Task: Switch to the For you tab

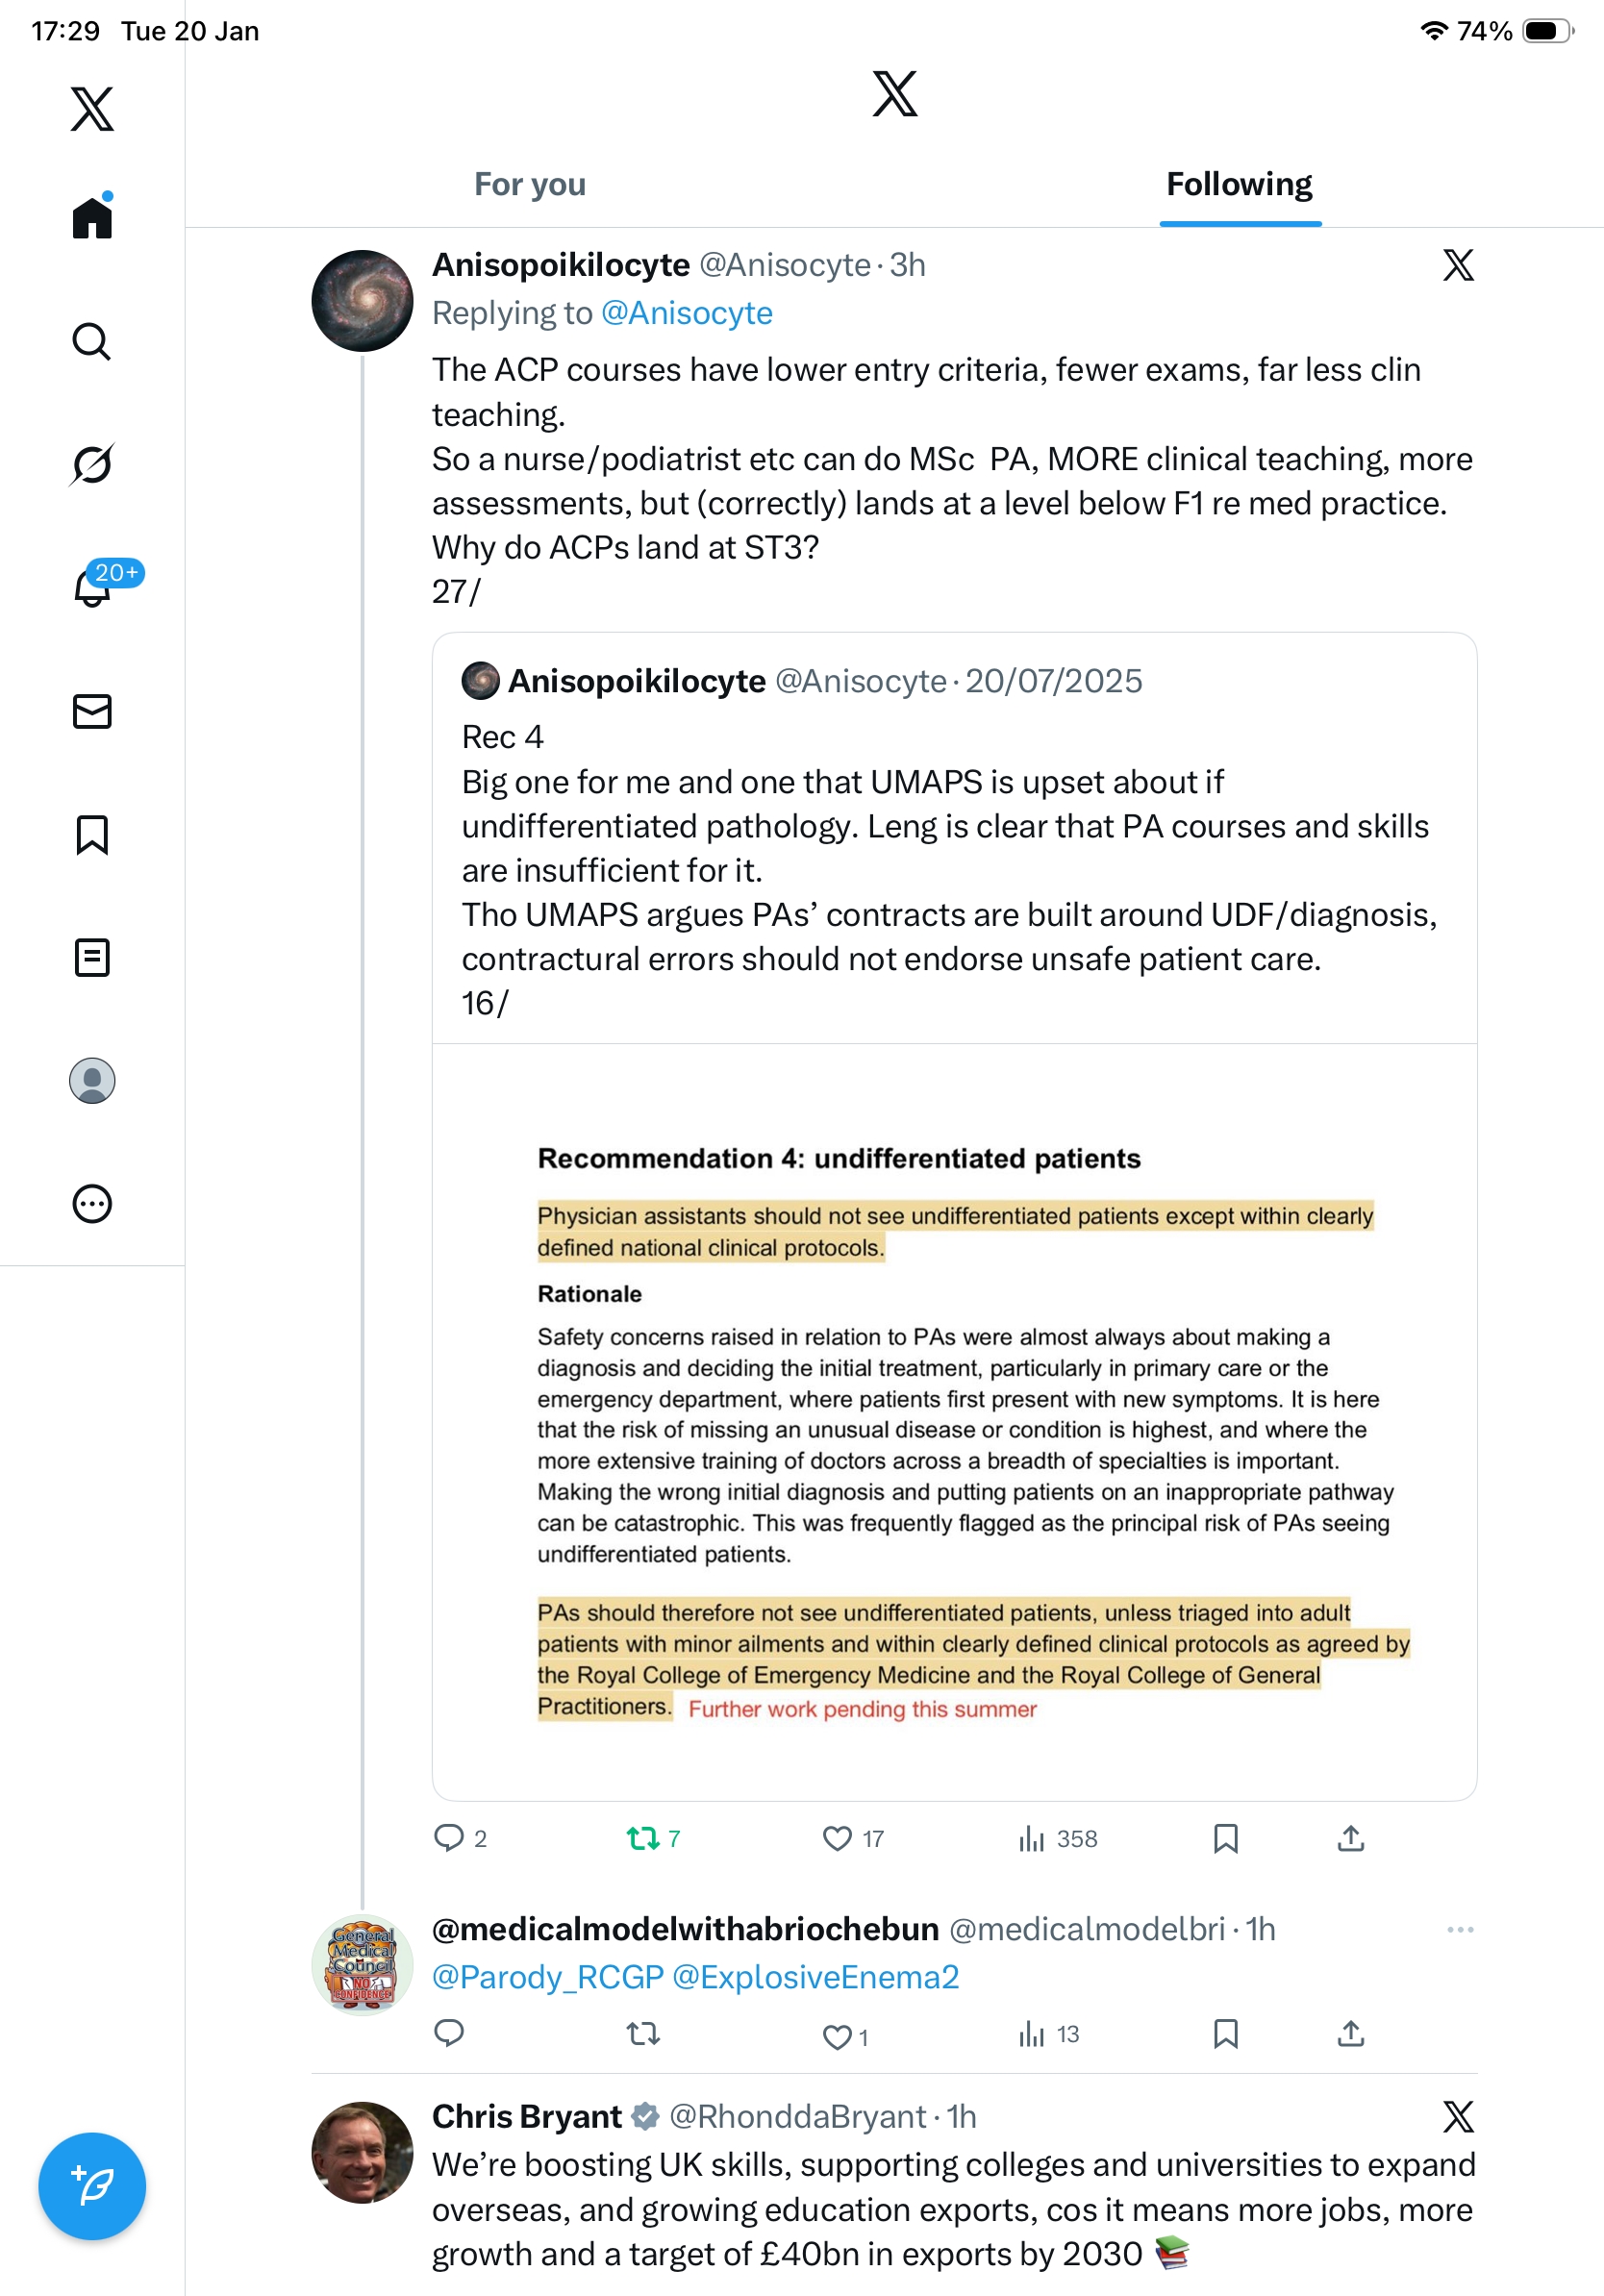Action: [x=530, y=185]
